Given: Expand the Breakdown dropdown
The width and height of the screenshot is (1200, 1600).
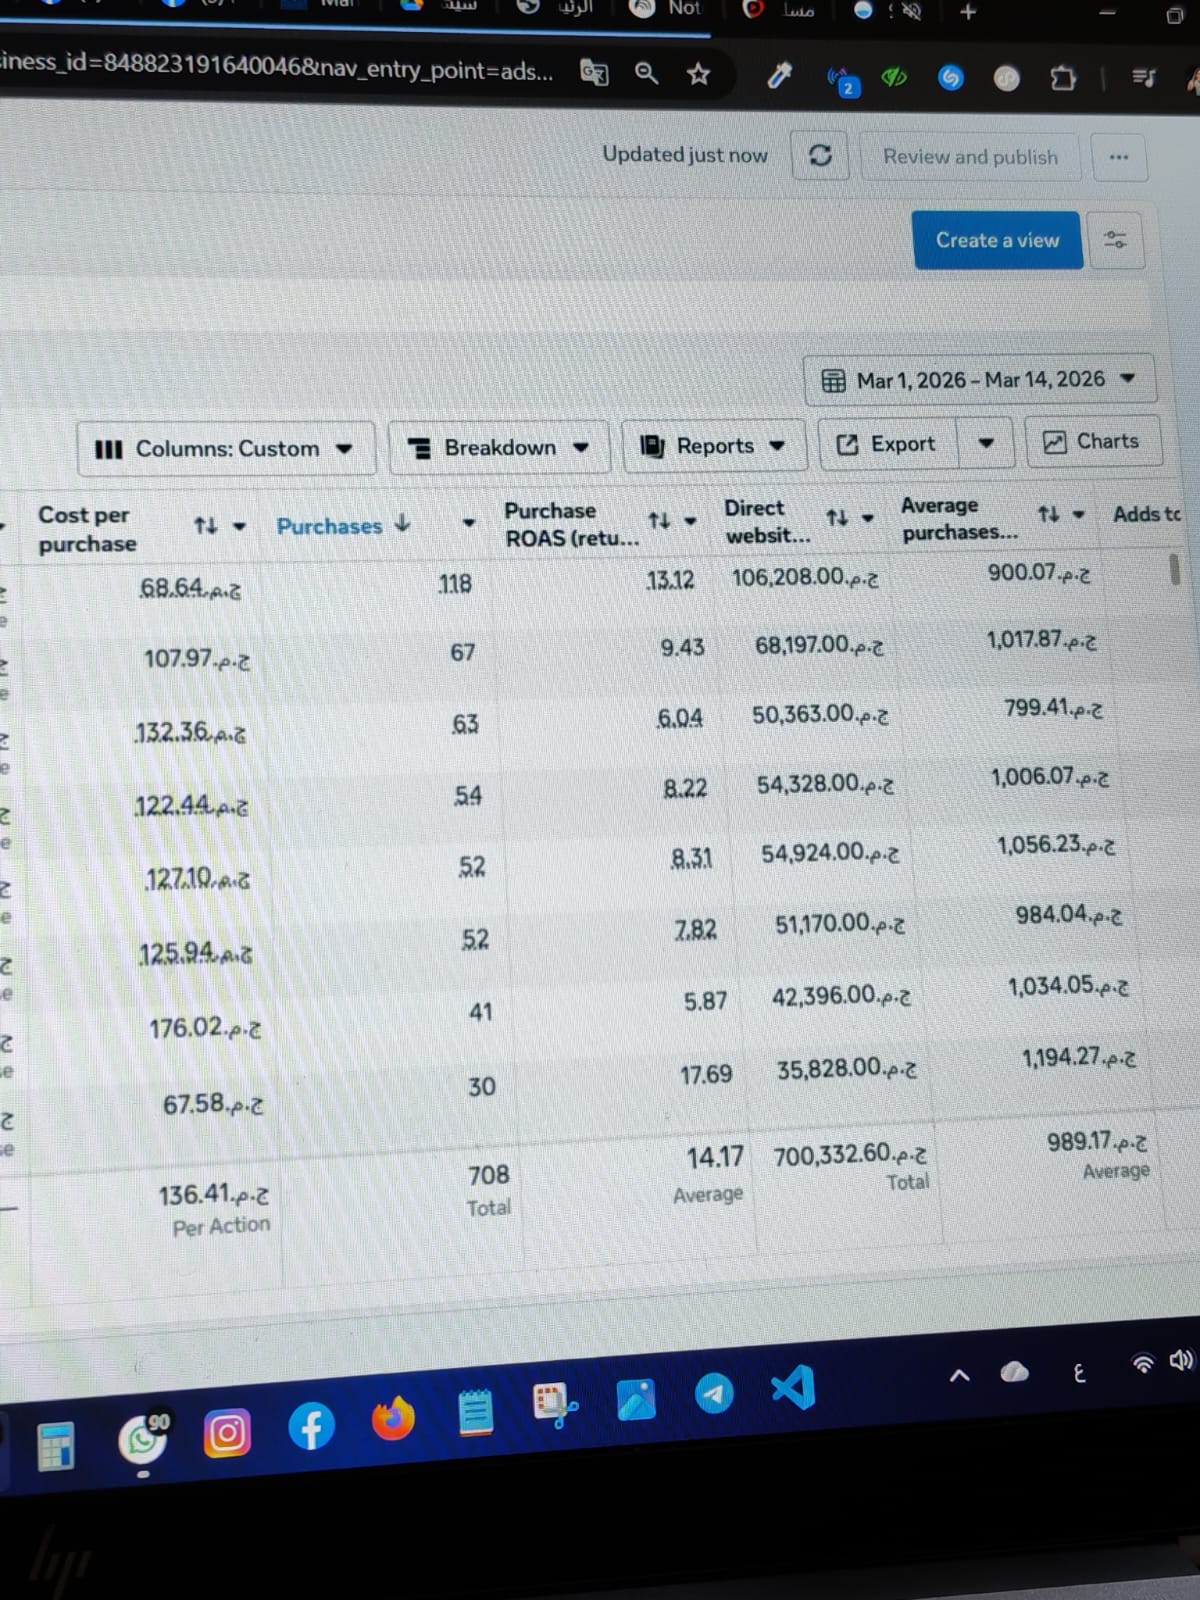Looking at the screenshot, I should 499,447.
